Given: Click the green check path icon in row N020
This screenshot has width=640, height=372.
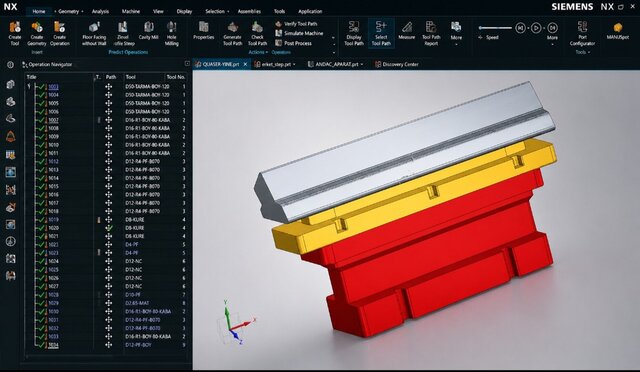Looking at the screenshot, I should pyautogui.click(x=109, y=228).
